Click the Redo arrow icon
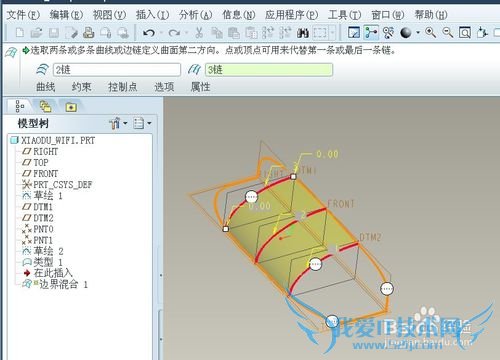Image resolution: width=500 pixels, height=360 pixels. 174,33
